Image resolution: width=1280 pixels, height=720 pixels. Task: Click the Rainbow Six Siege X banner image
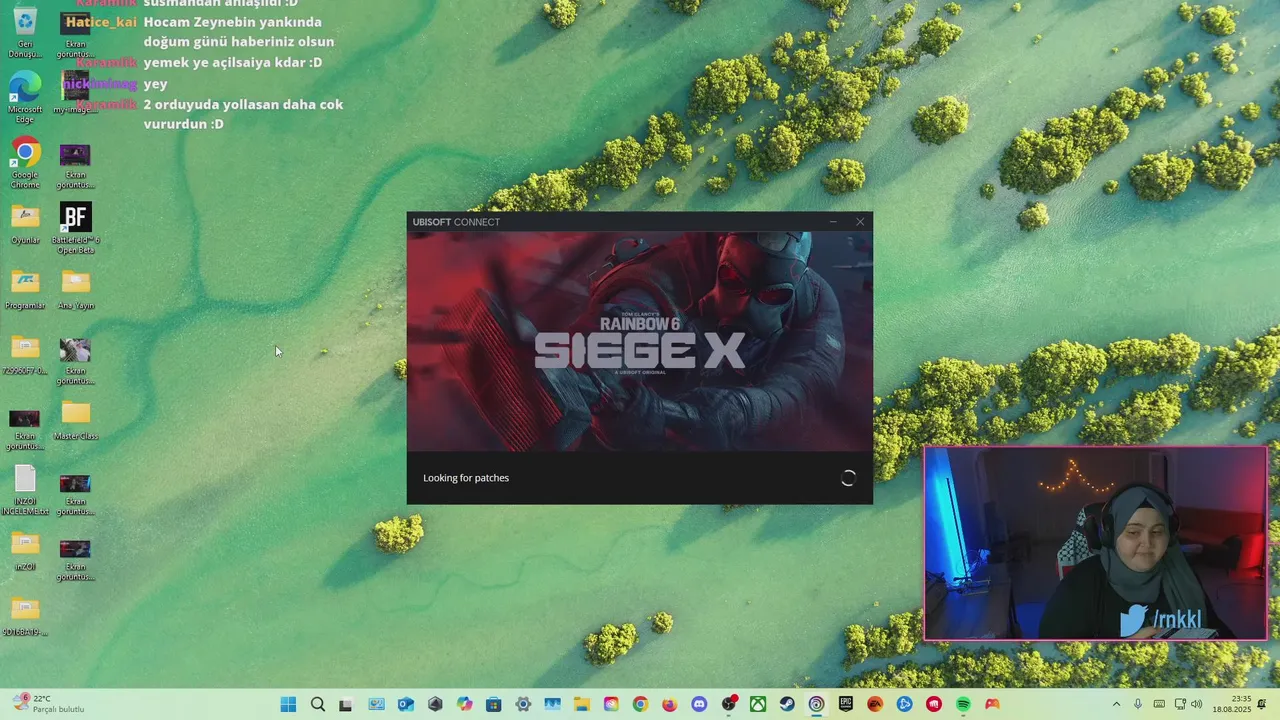[x=640, y=342]
